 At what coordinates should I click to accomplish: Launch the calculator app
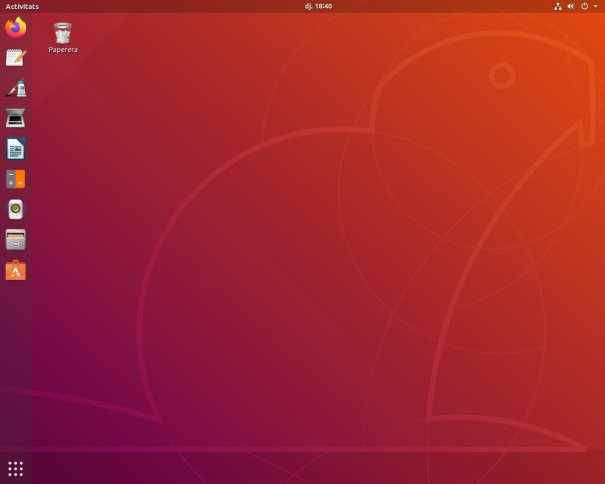point(16,179)
